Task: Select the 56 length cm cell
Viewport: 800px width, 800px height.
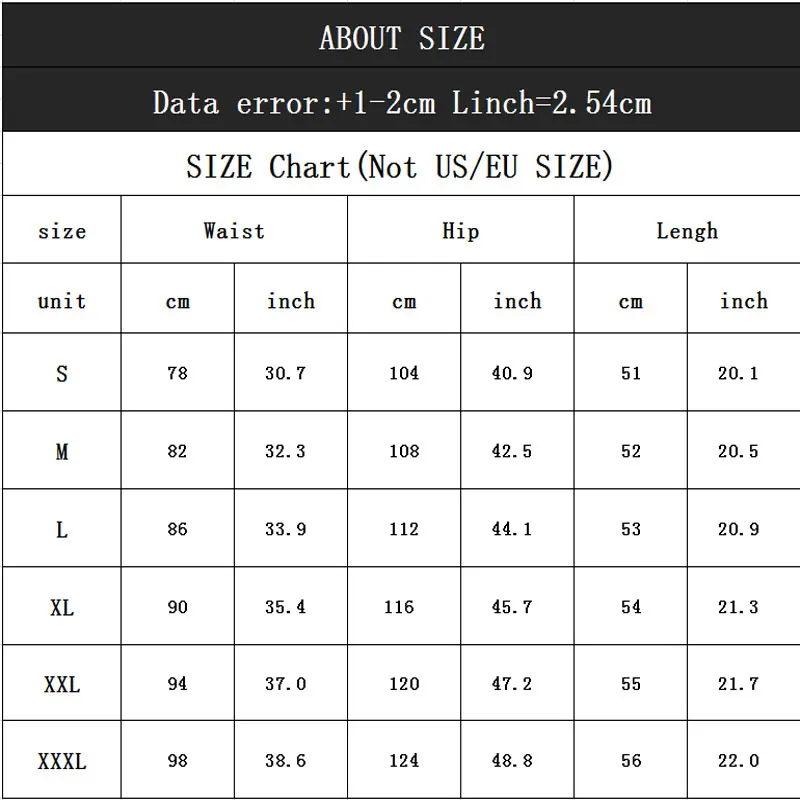Action: point(631,762)
